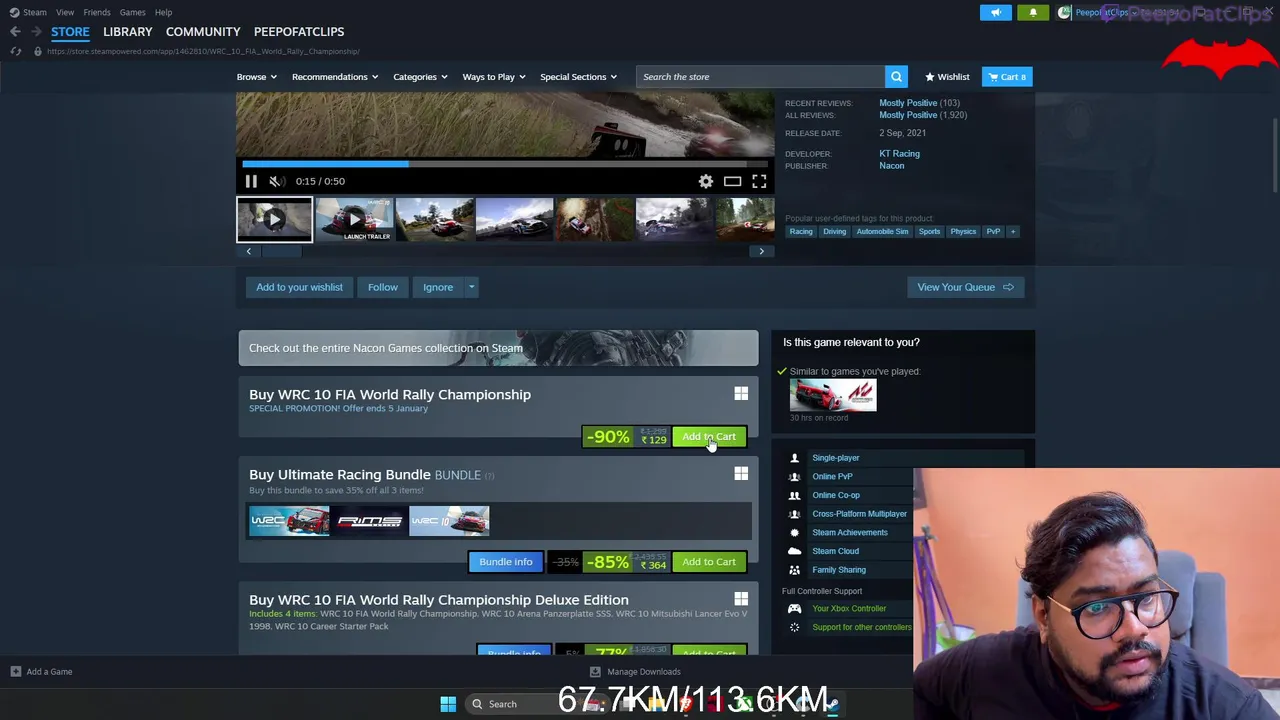The image size is (1280, 720).
Task: Add WRC 10 base game to cart
Action: click(709, 437)
